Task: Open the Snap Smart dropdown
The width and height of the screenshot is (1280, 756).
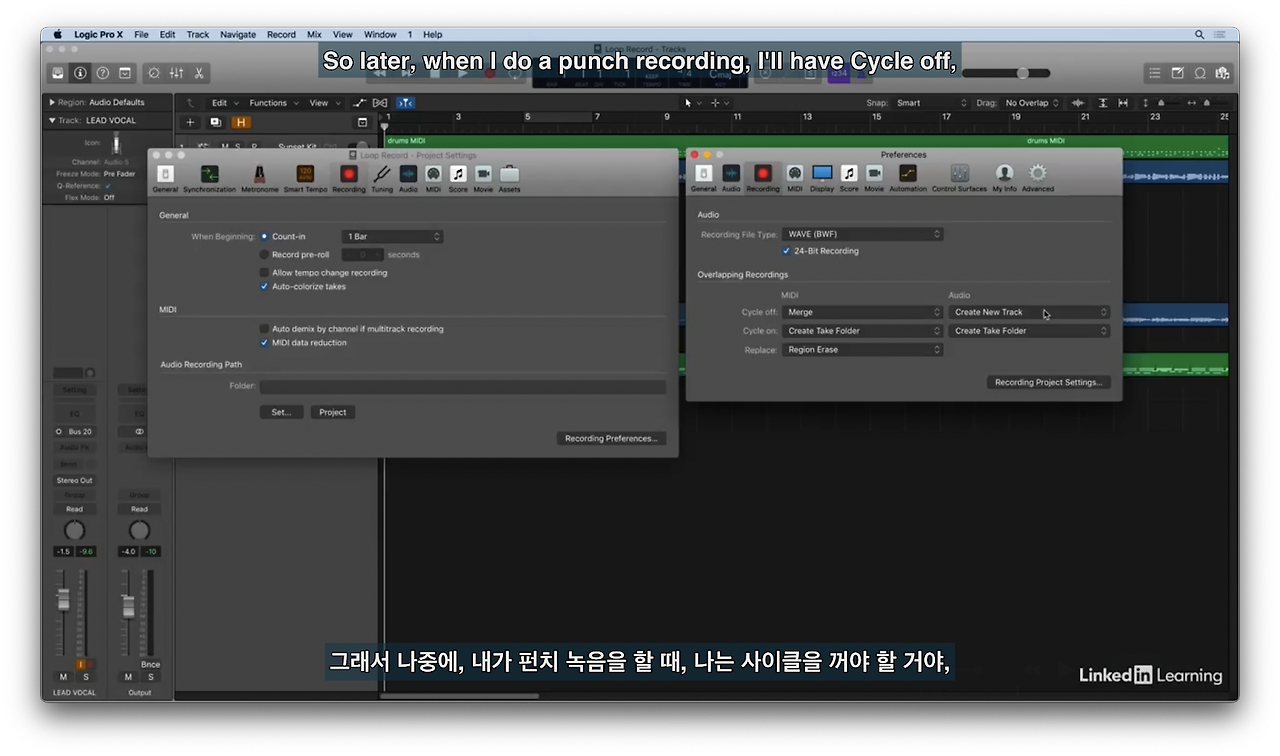Action: (x=931, y=103)
